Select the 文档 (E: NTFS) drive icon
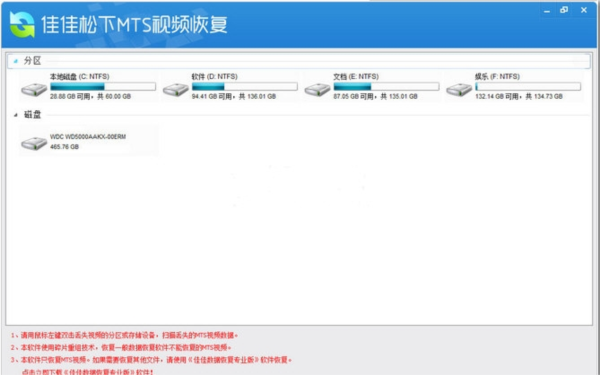The image size is (600, 375). coord(317,90)
